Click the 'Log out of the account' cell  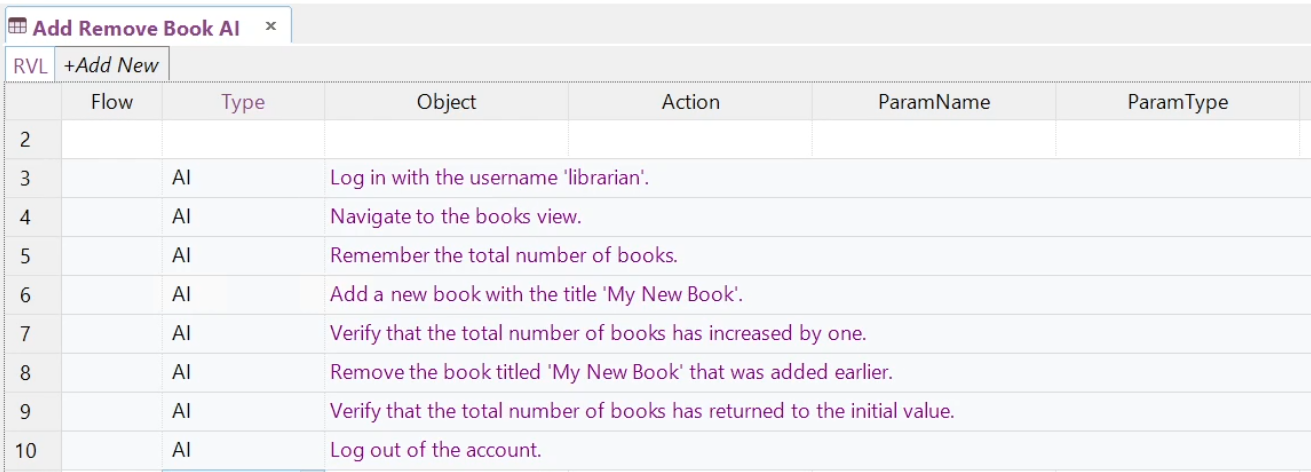tap(435, 450)
